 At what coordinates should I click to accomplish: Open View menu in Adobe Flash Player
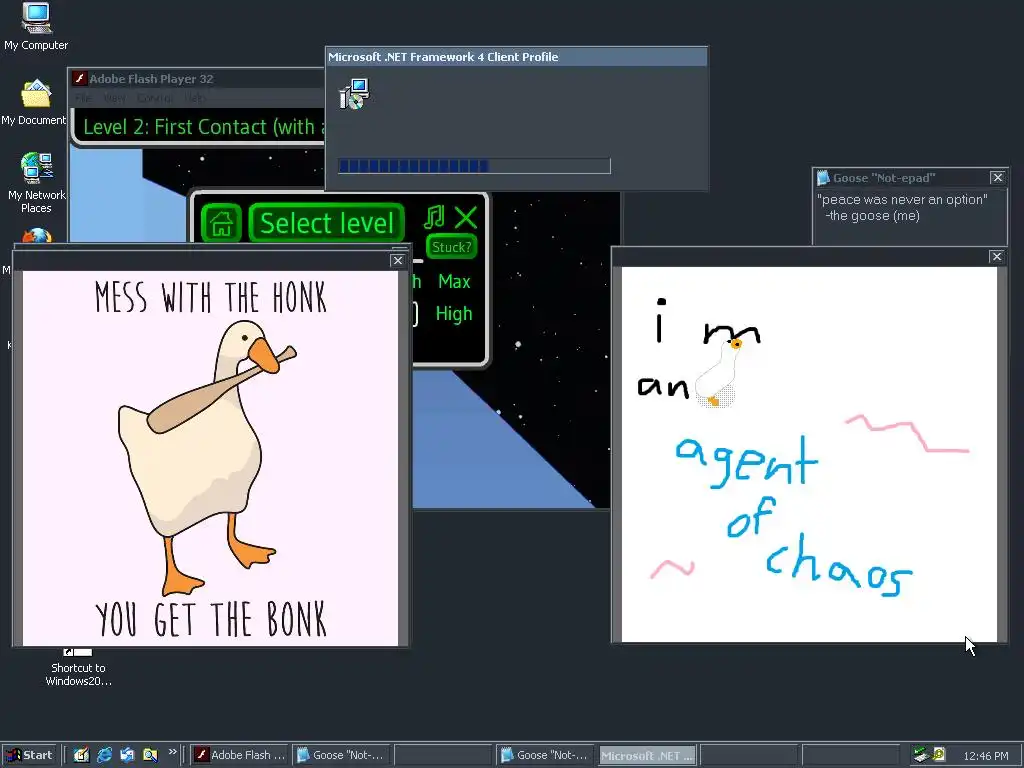(114, 99)
